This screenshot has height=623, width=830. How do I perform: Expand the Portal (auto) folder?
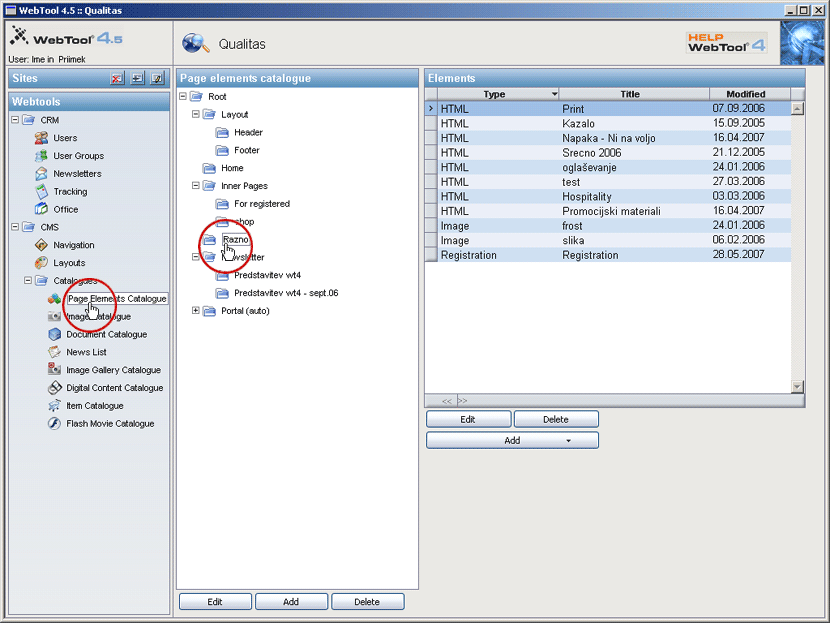coord(196,311)
